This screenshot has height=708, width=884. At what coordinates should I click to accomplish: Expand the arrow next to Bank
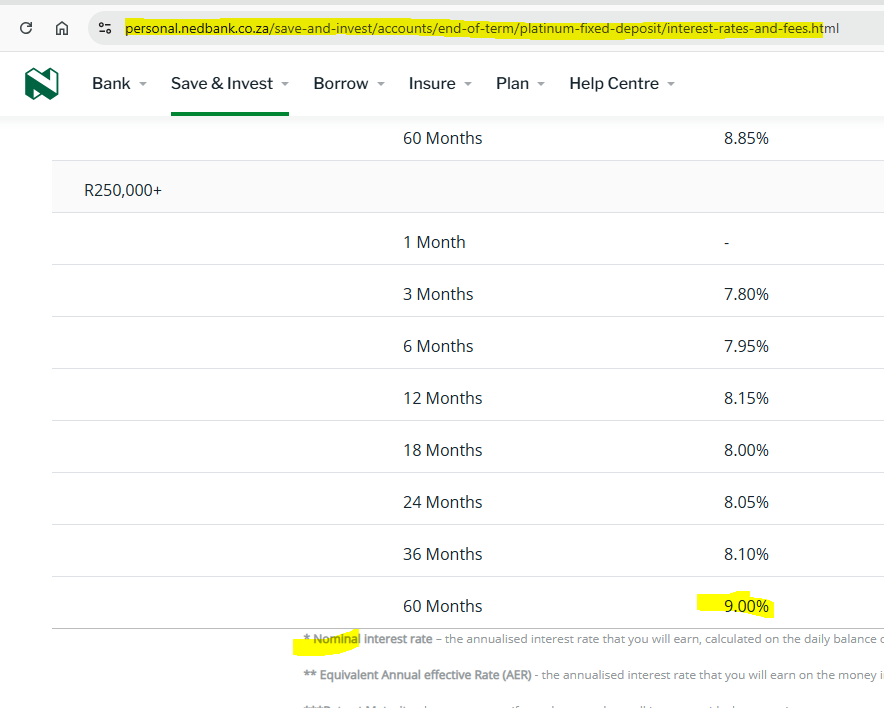[143, 84]
